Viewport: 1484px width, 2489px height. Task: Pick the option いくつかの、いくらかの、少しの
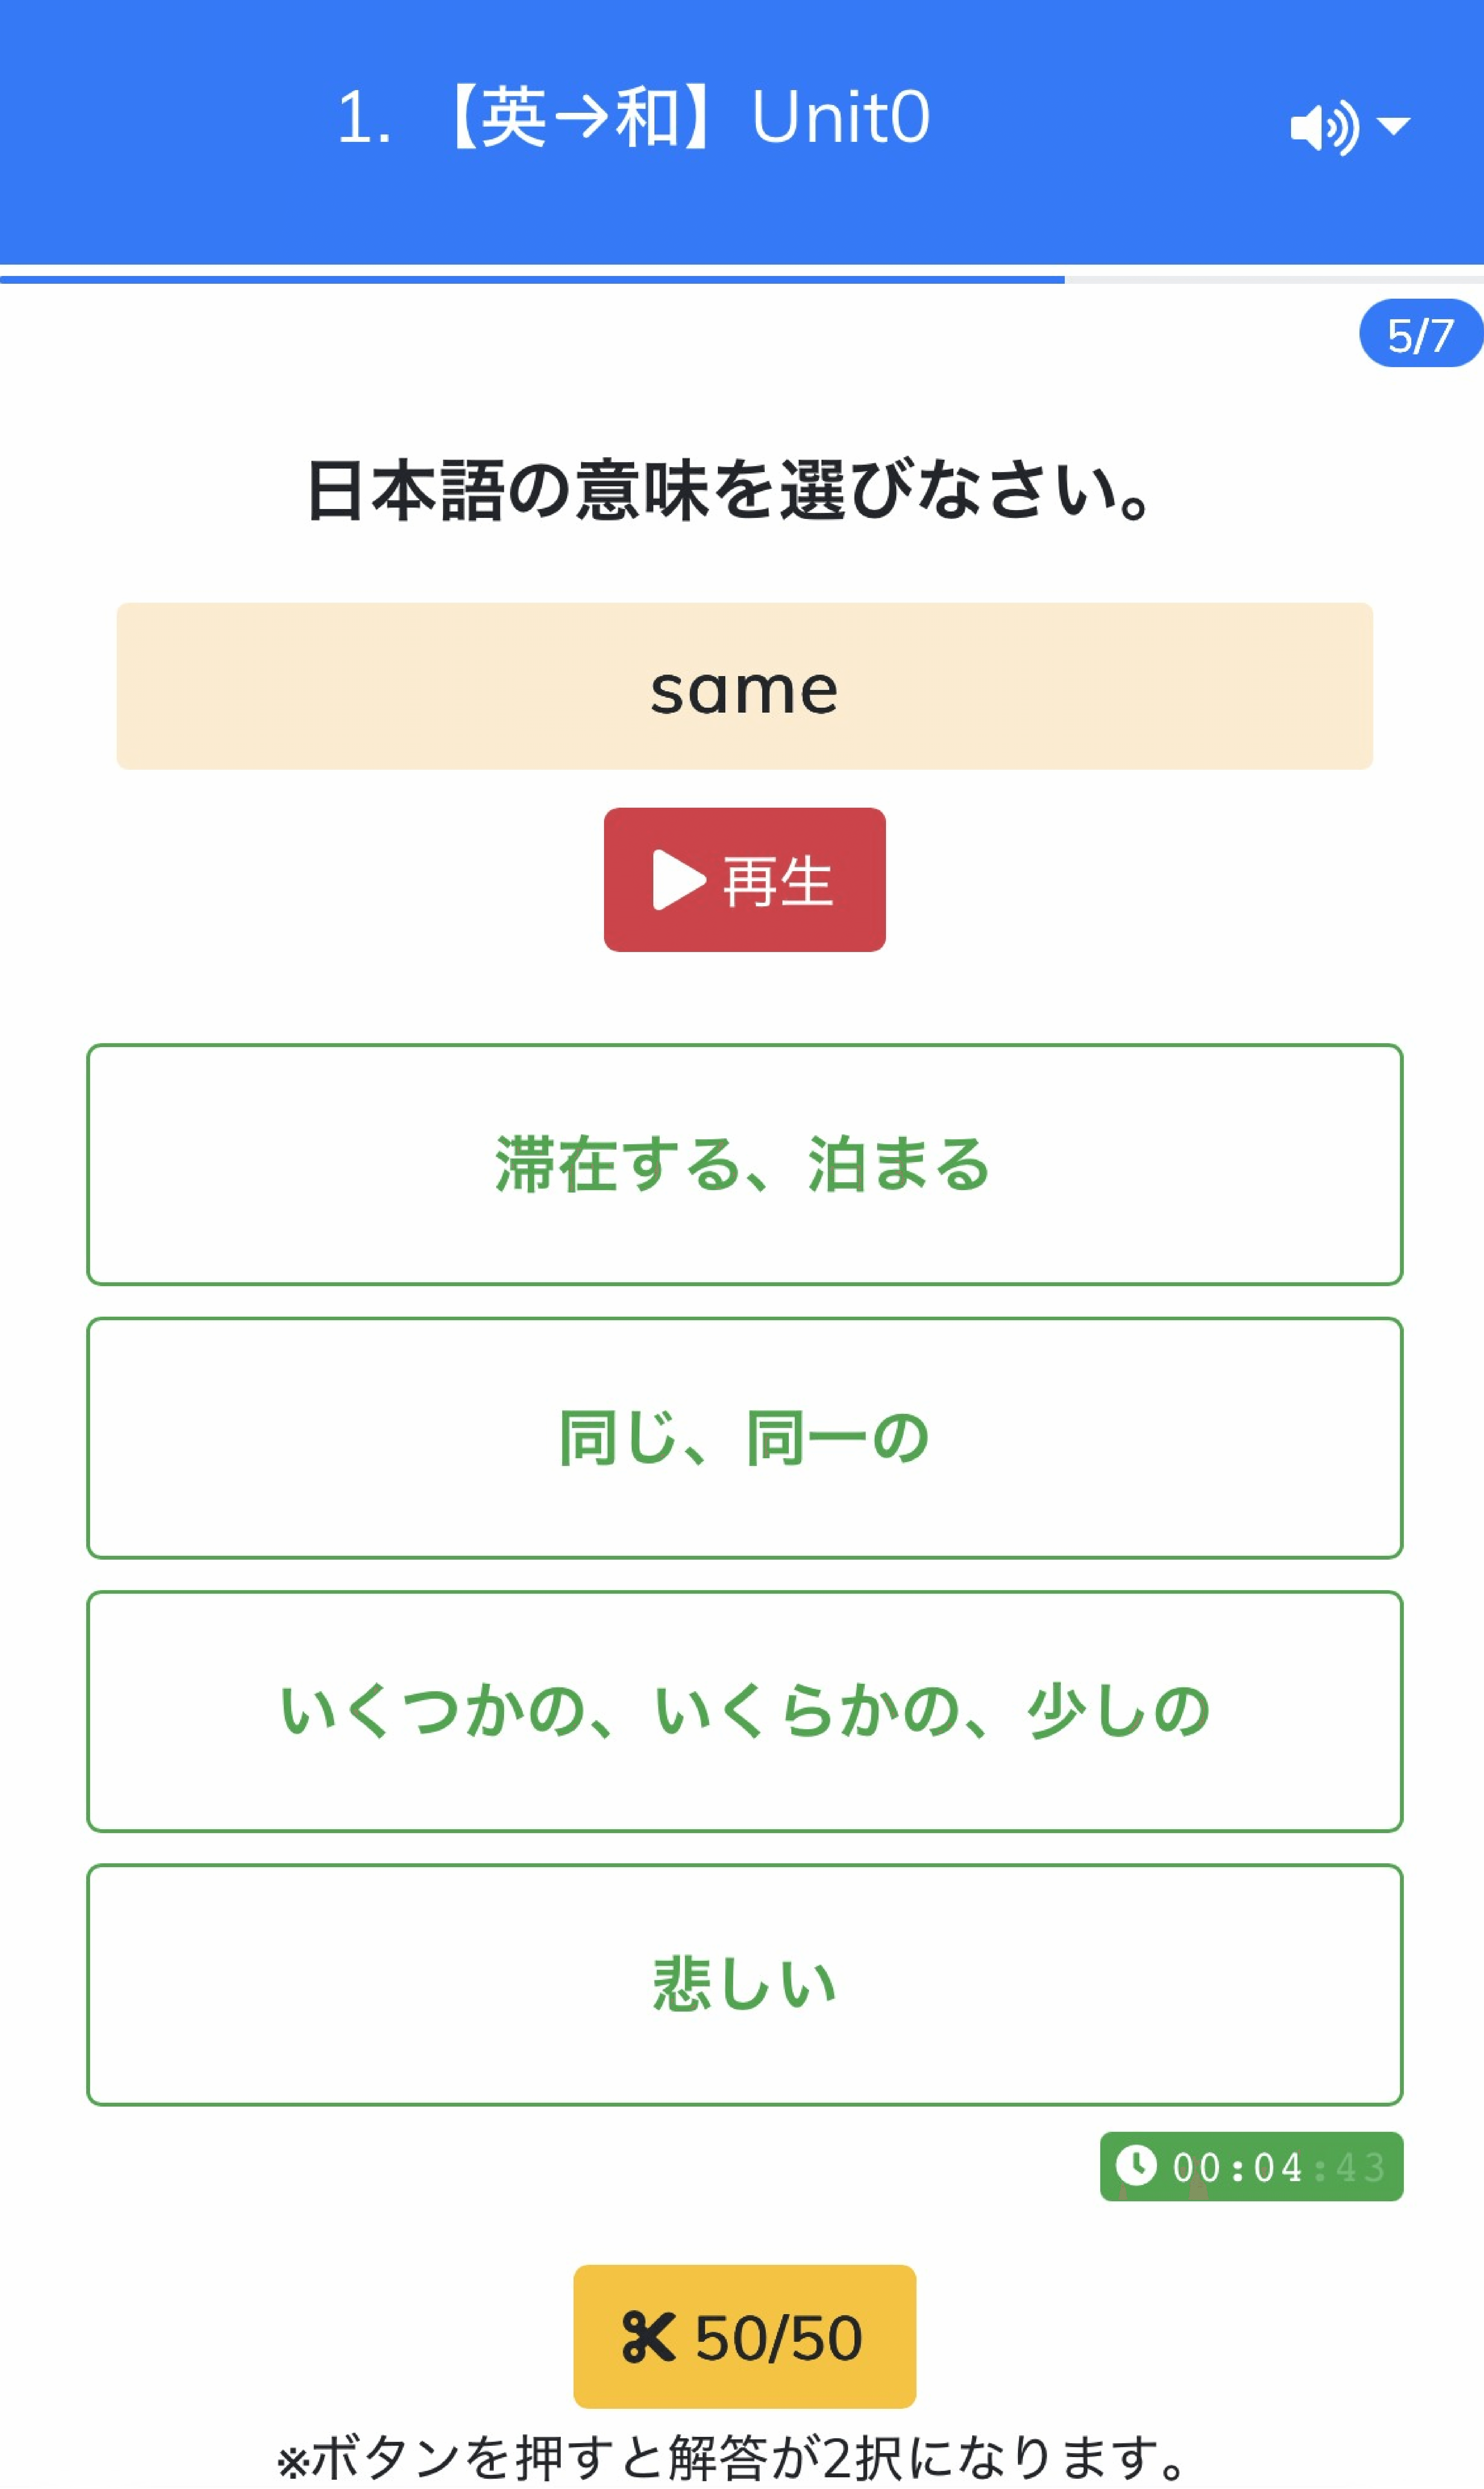(744, 1711)
